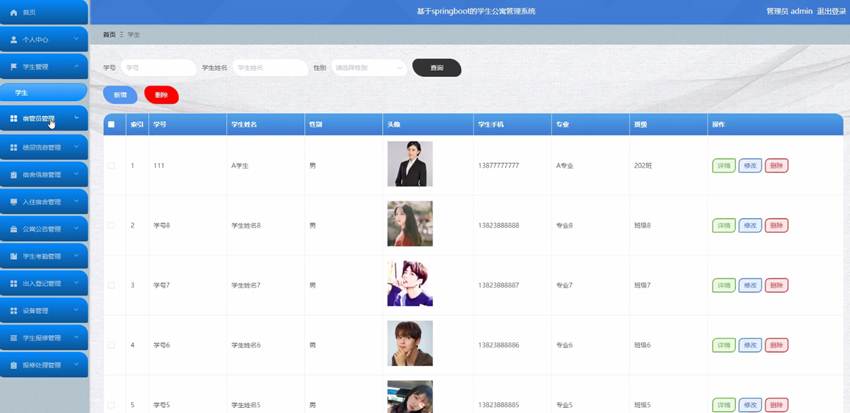The height and width of the screenshot is (413, 850).
Task: Click 修改 for row 学号5
Action: [x=750, y=405]
